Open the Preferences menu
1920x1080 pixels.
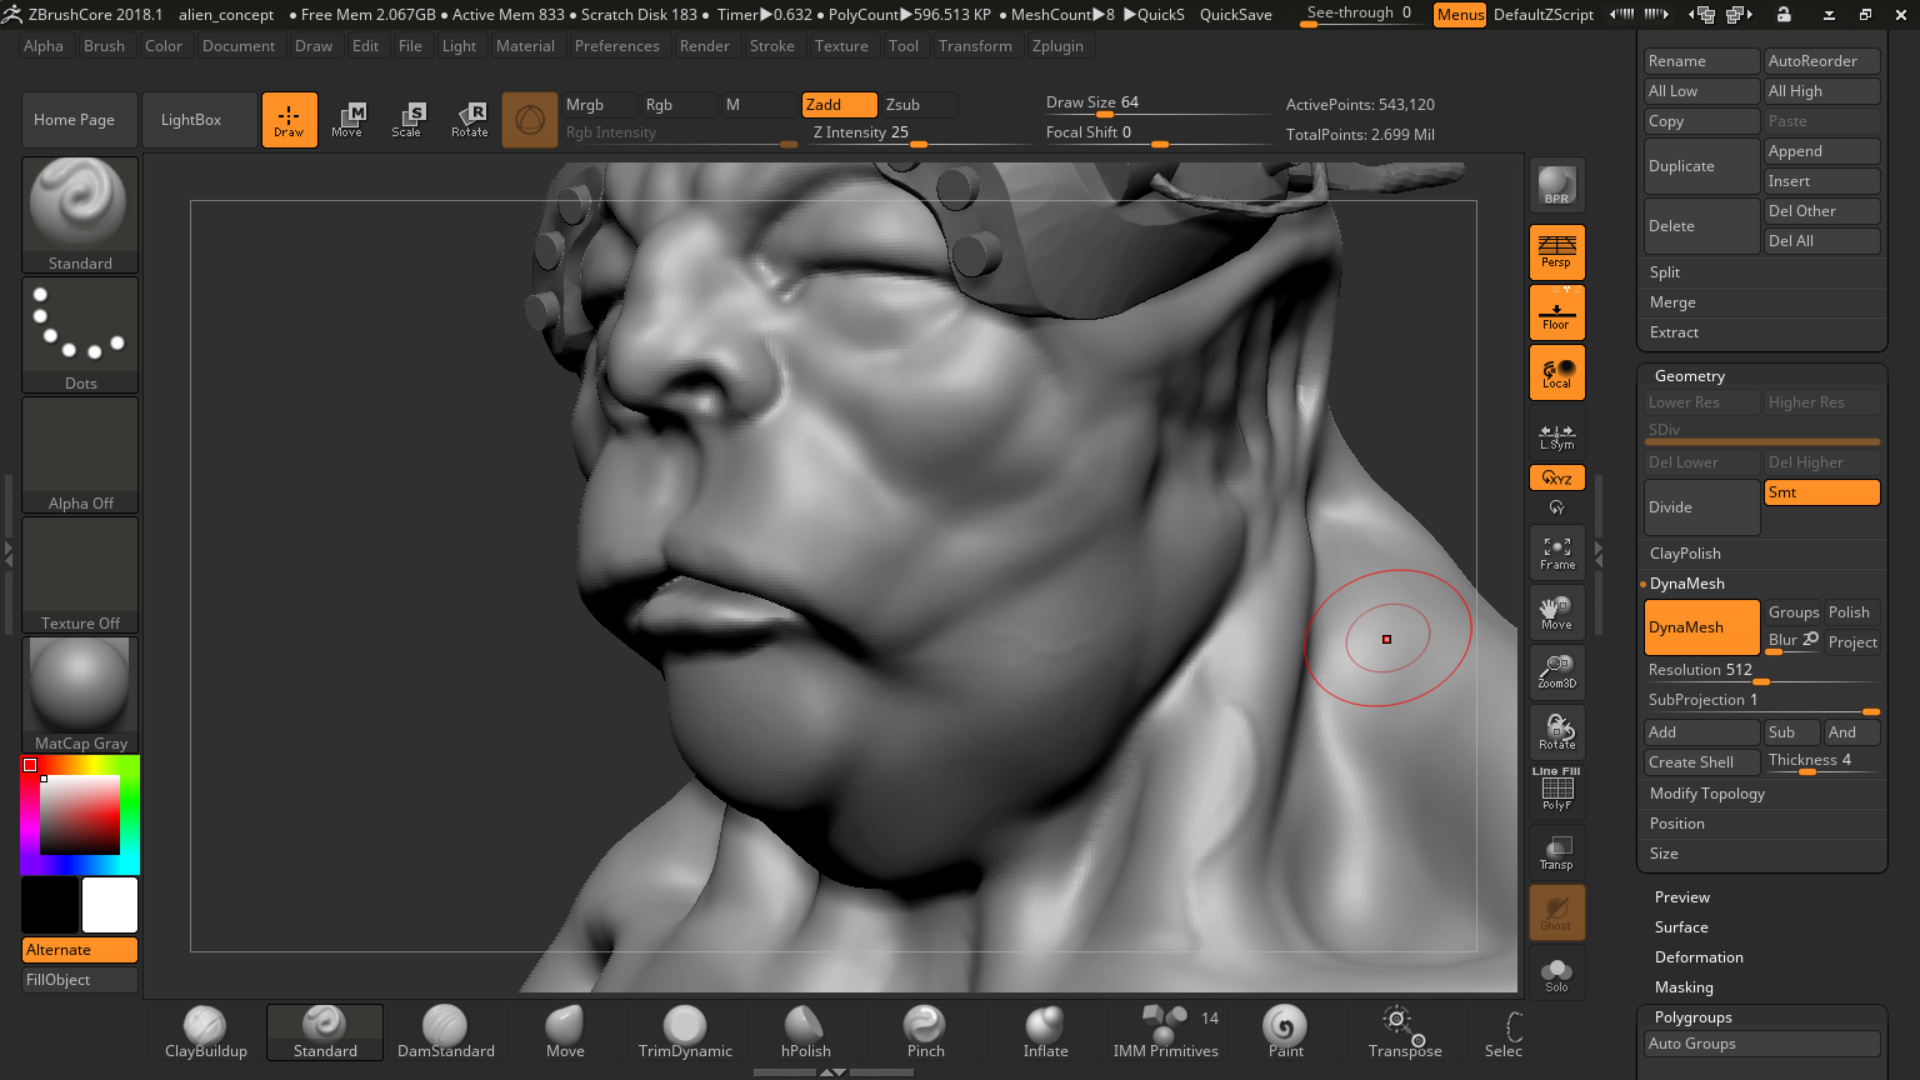pyautogui.click(x=617, y=46)
